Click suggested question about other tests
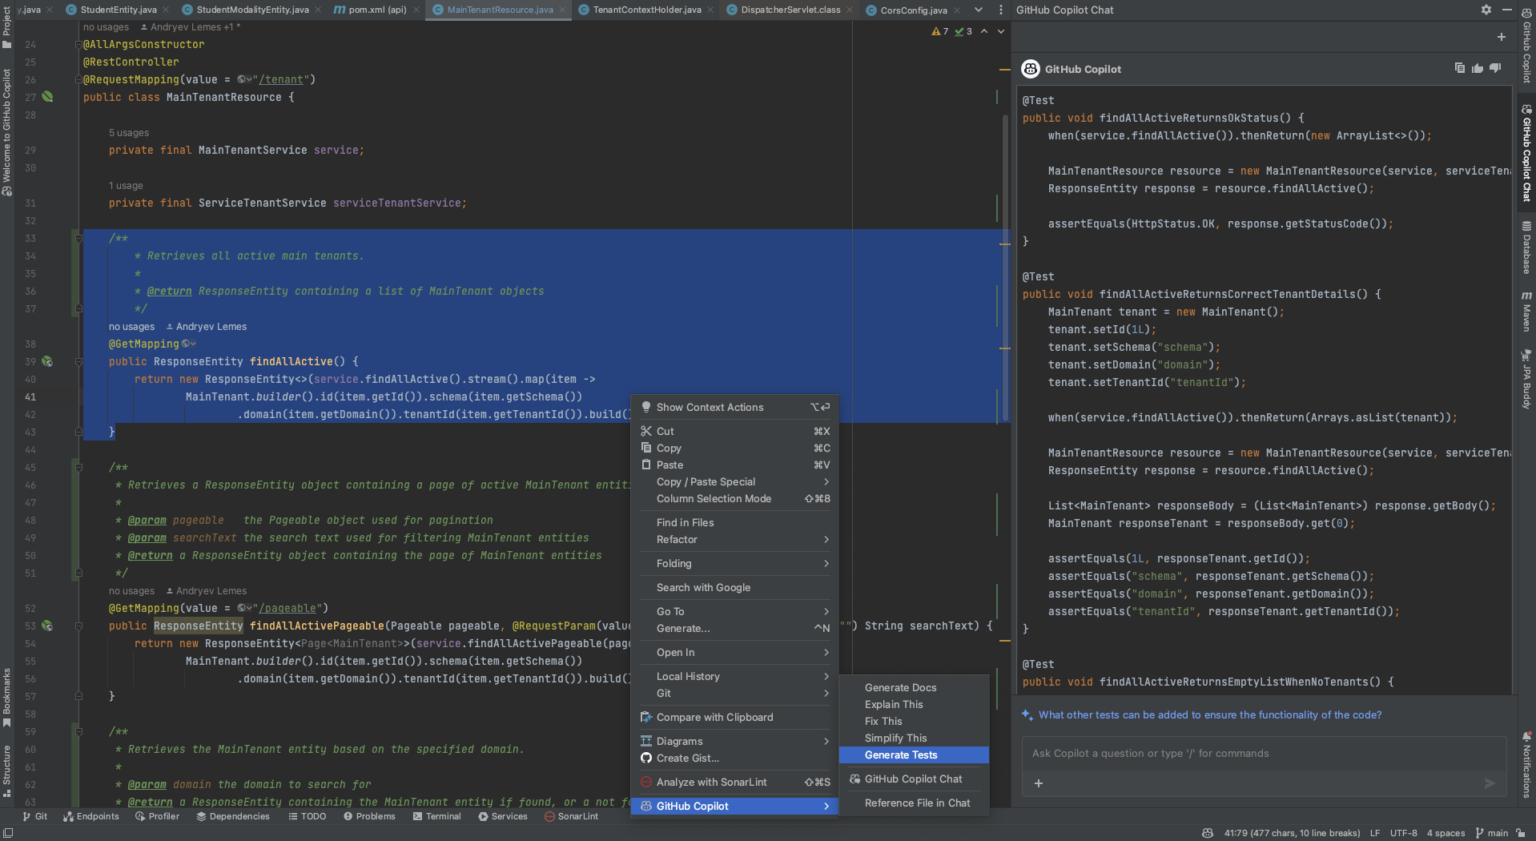1536x841 pixels. click(1209, 715)
